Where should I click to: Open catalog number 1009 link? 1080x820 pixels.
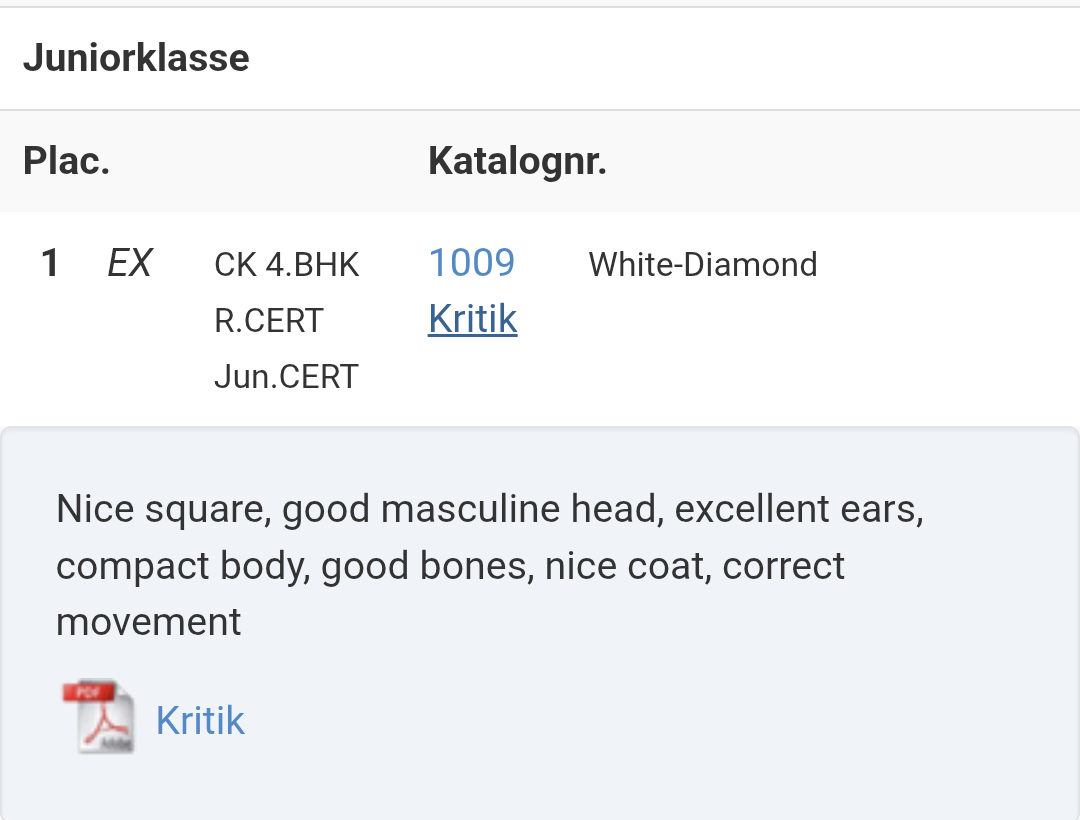coord(471,263)
